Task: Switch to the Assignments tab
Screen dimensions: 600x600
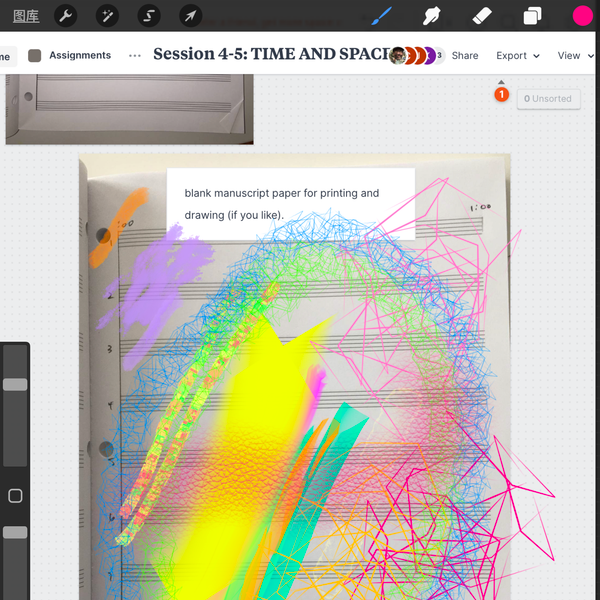Action: click(x=70, y=56)
